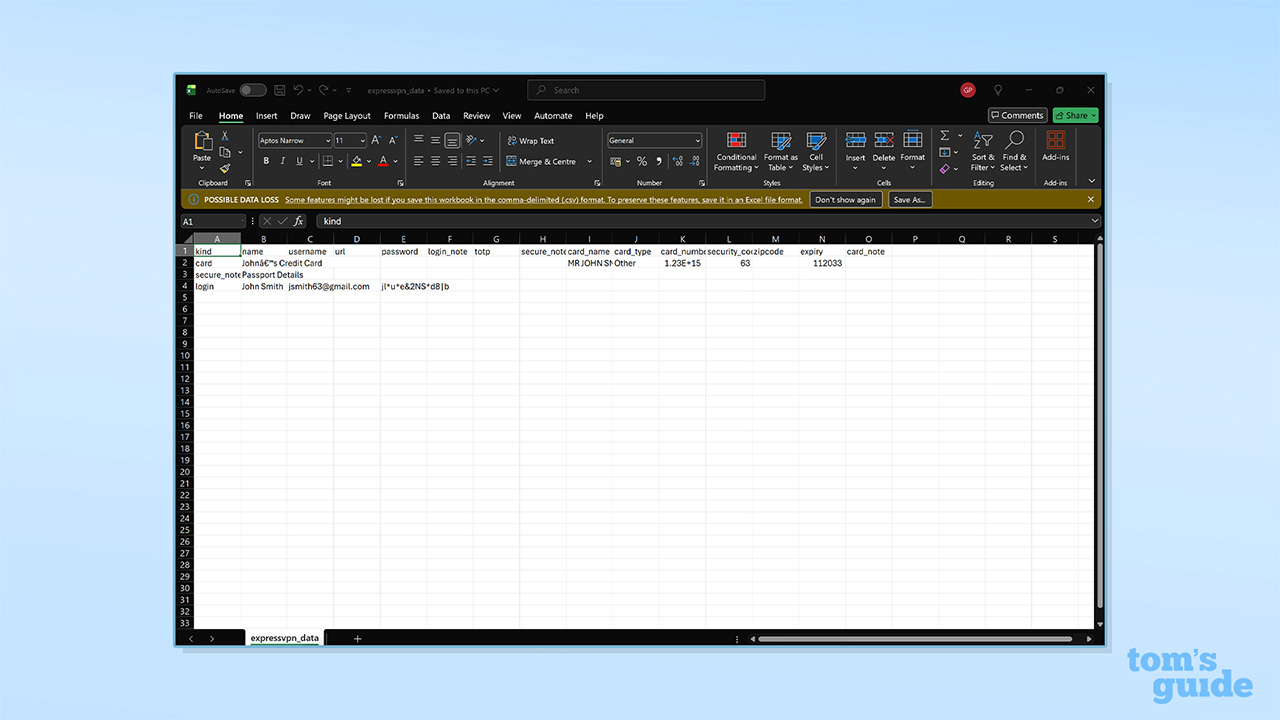Click the Format cells icon
The height and width of the screenshot is (720, 1280).
coord(913,140)
